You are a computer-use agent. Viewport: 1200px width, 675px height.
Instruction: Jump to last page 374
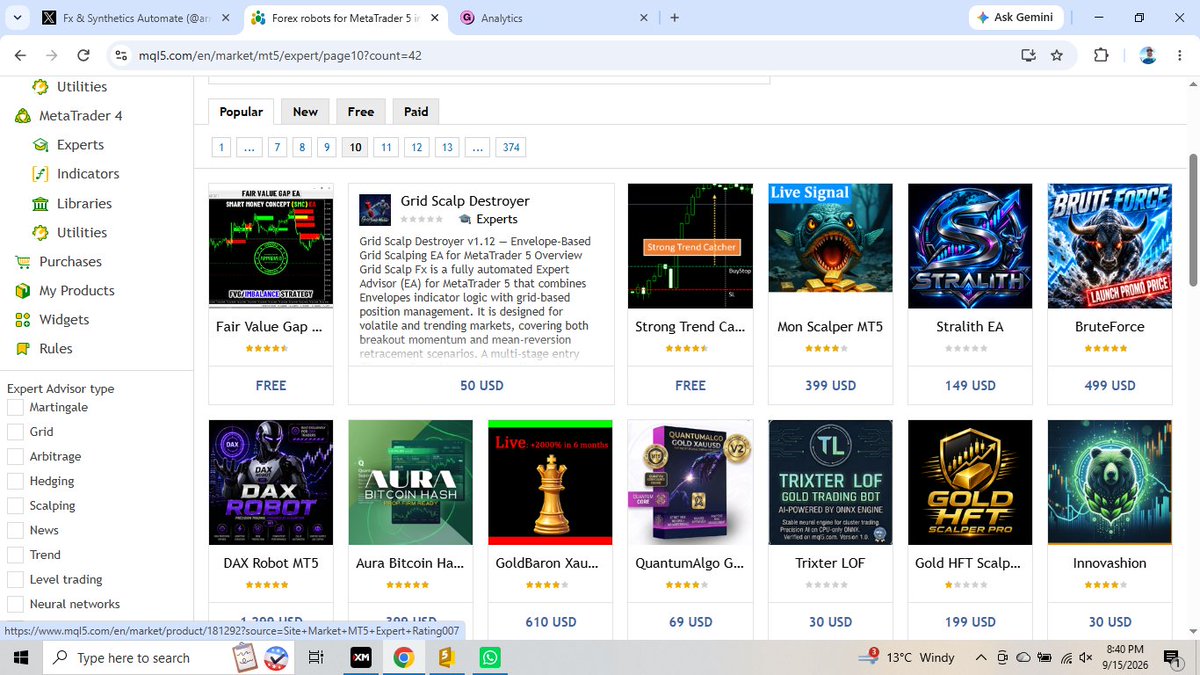click(x=511, y=148)
